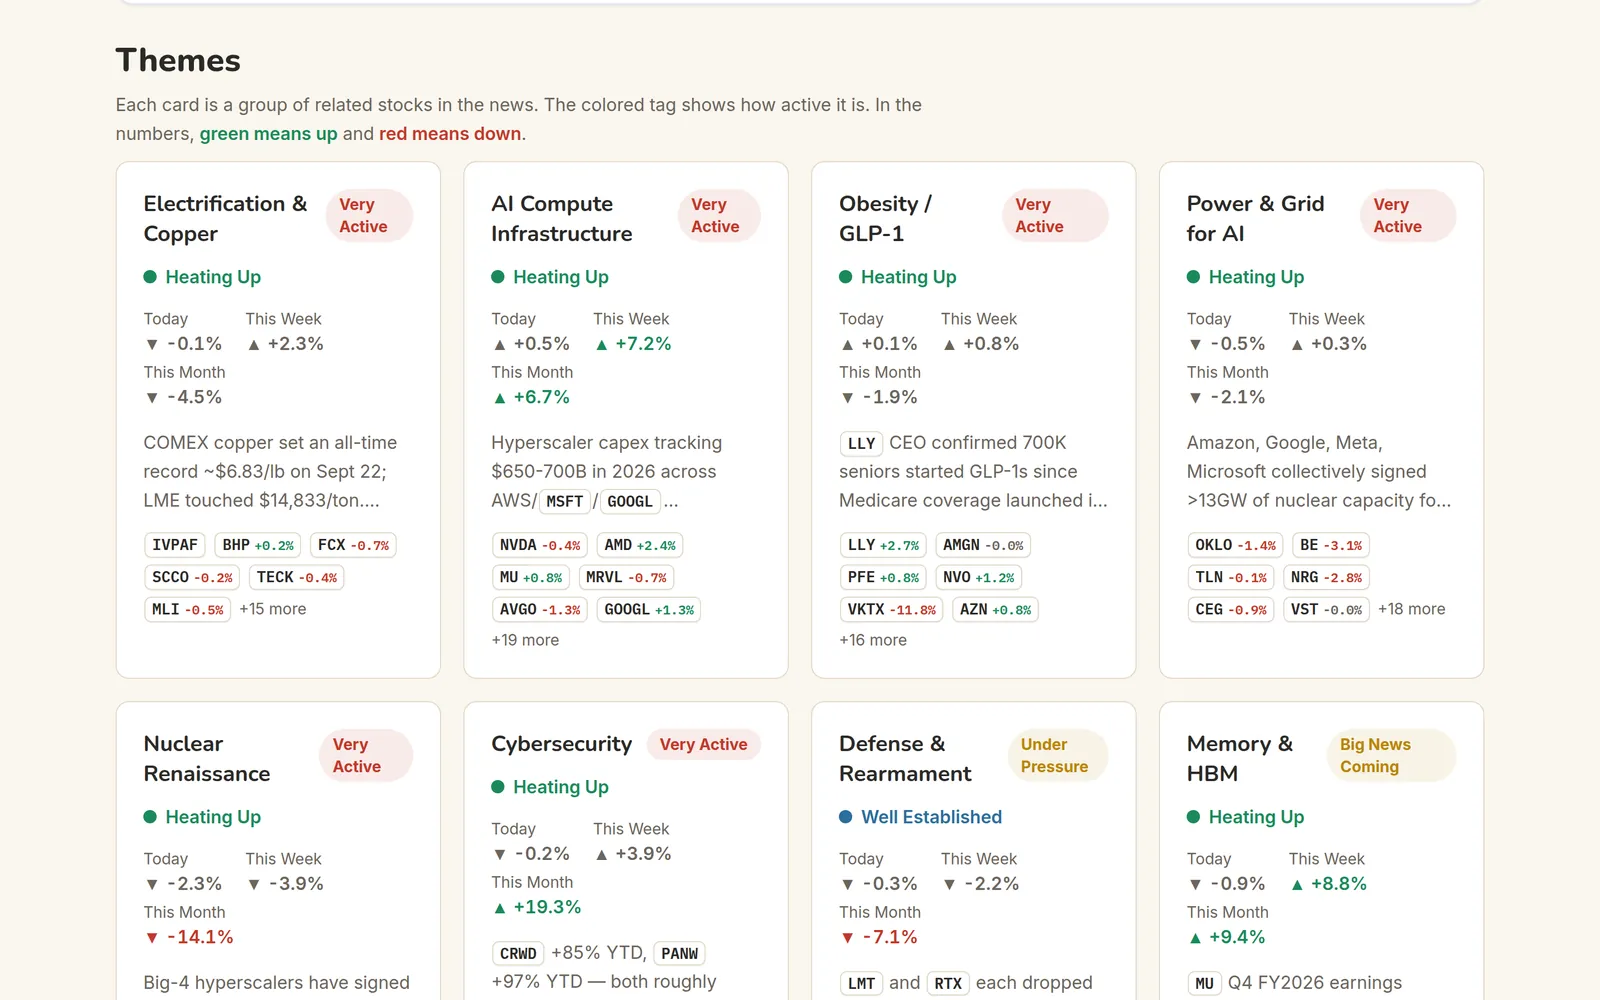
Task: Click MSFT tag in hyperscaler capex text
Action: pos(564,501)
